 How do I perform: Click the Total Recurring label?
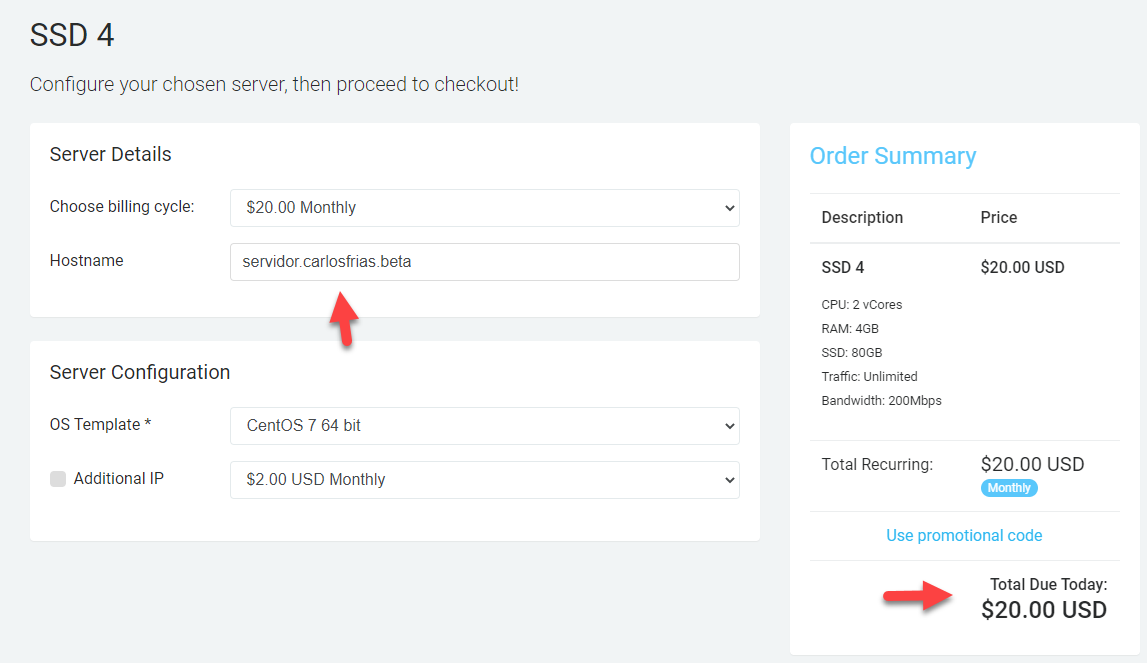click(877, 464)
